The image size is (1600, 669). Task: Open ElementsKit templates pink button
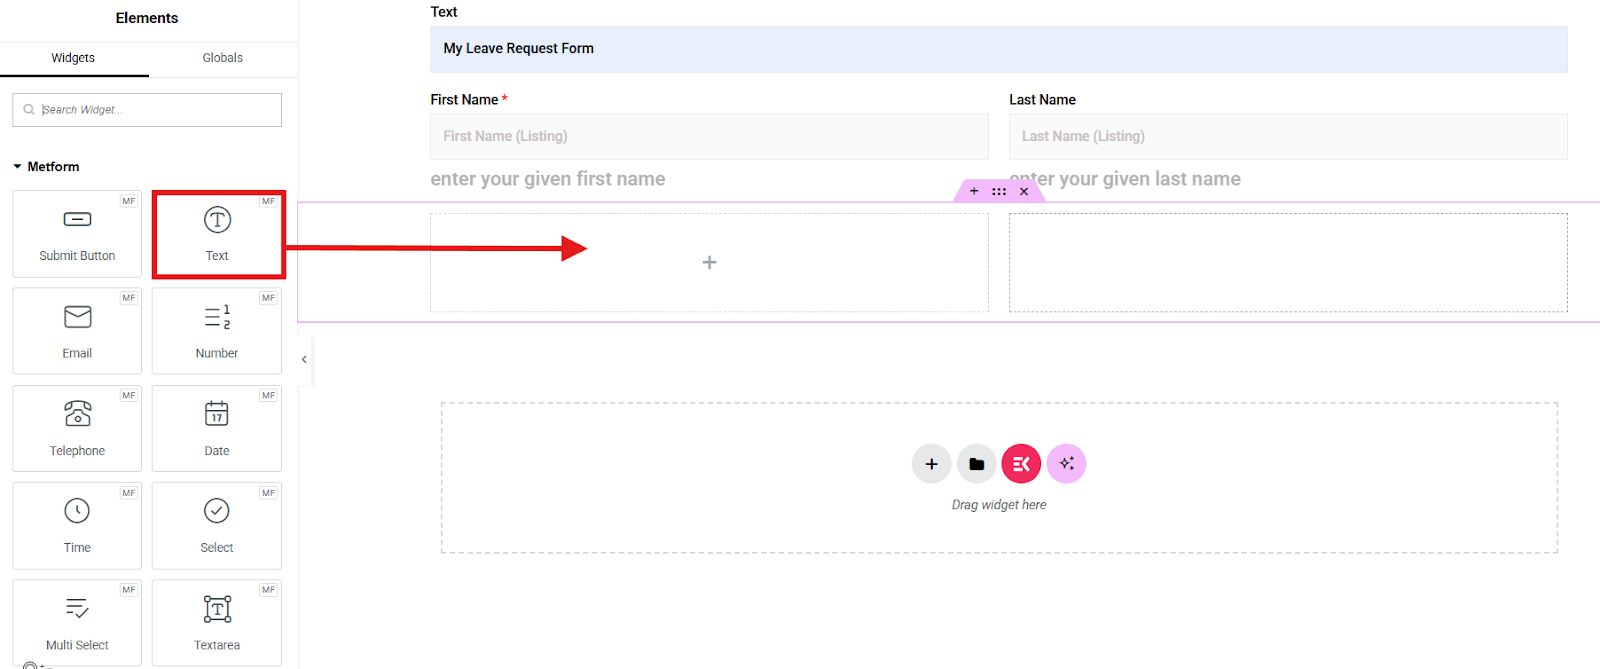[x=1021, y=464]
